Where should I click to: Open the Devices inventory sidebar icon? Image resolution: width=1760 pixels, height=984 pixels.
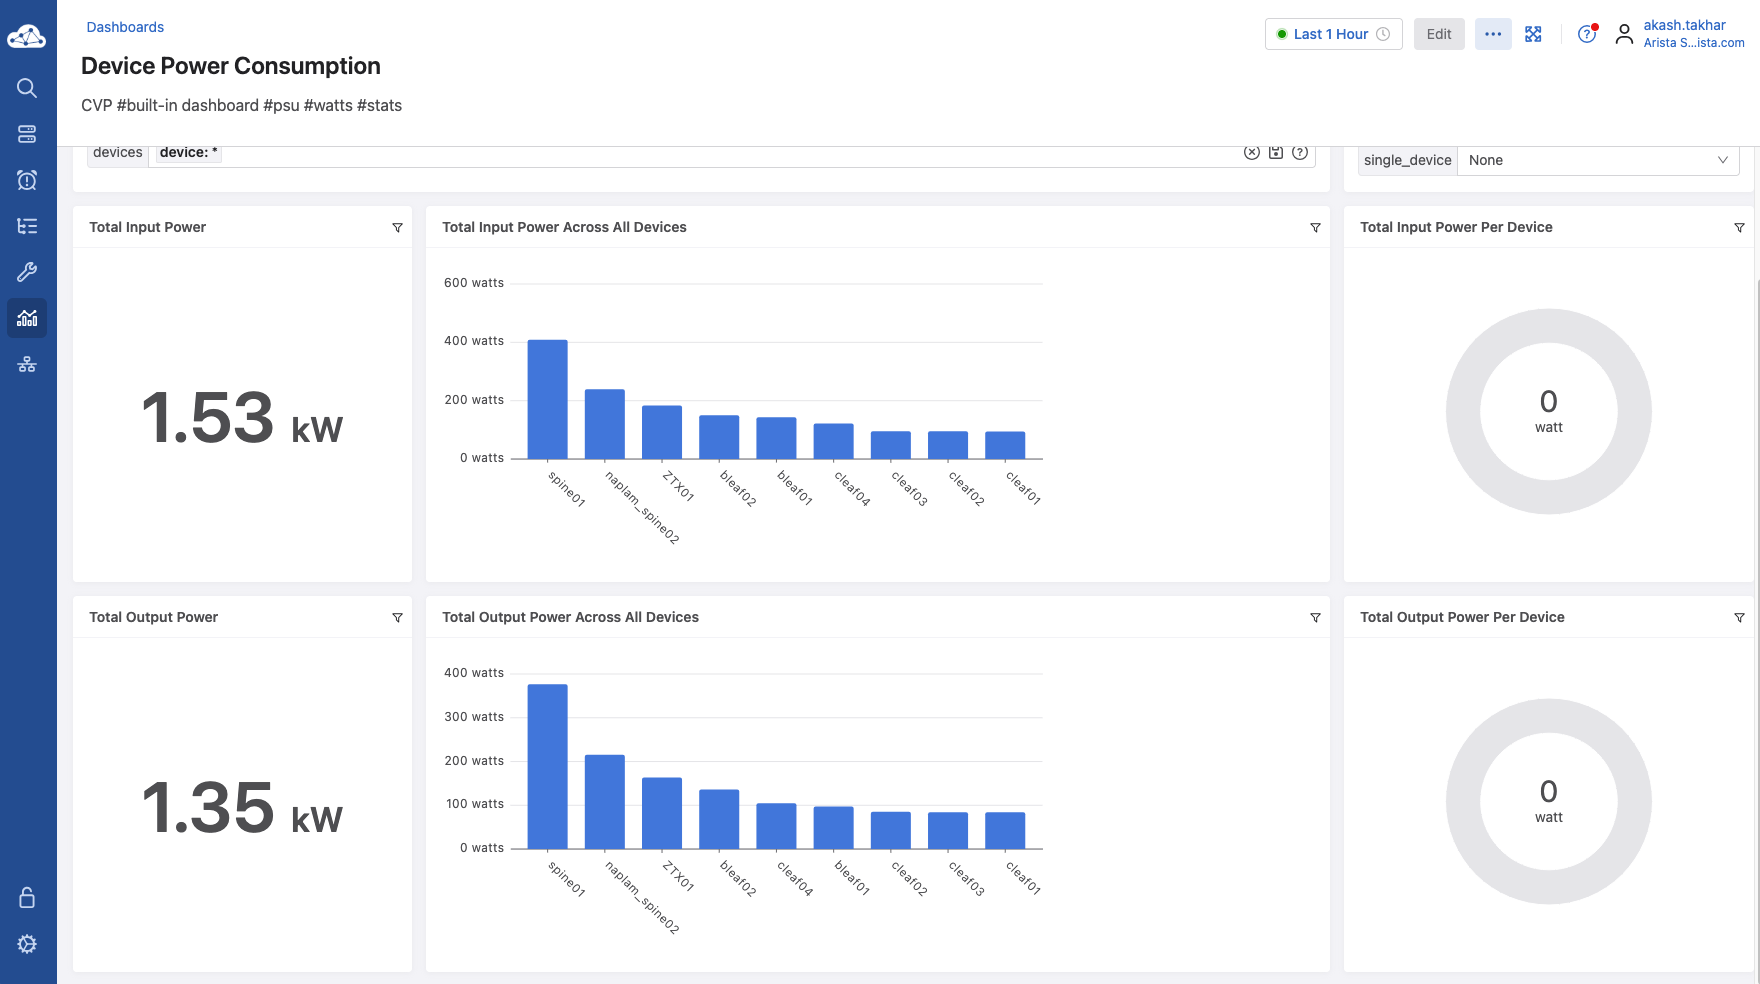point(27,134)
